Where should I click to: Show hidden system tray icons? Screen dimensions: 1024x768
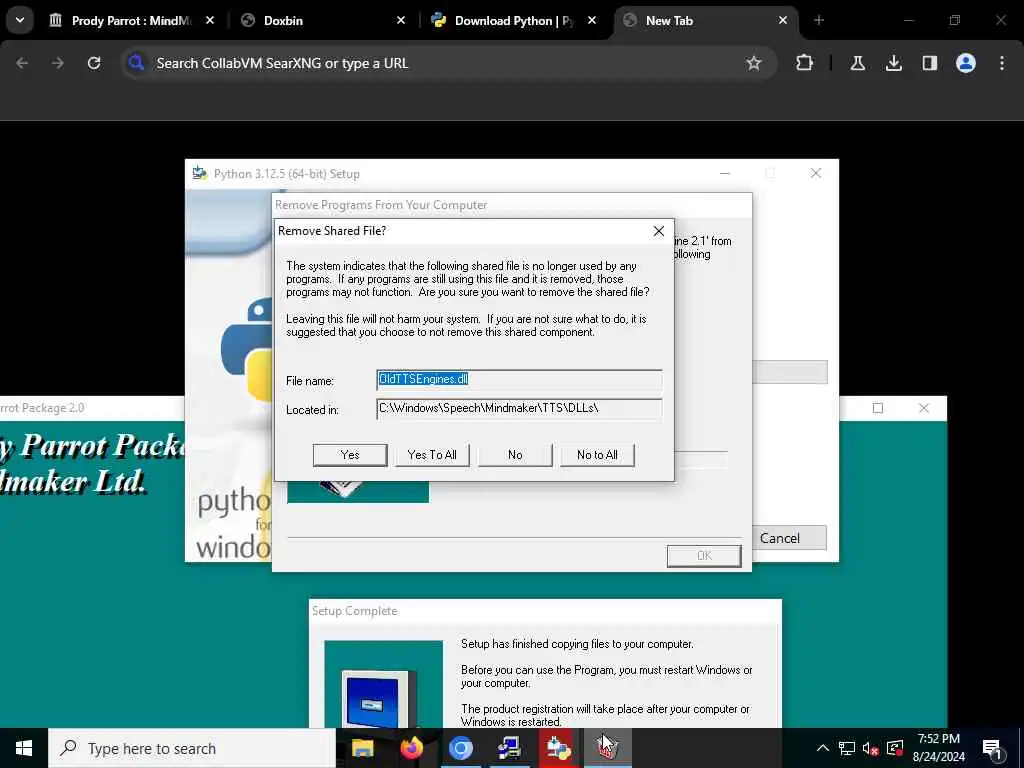(x=823, y=748)
